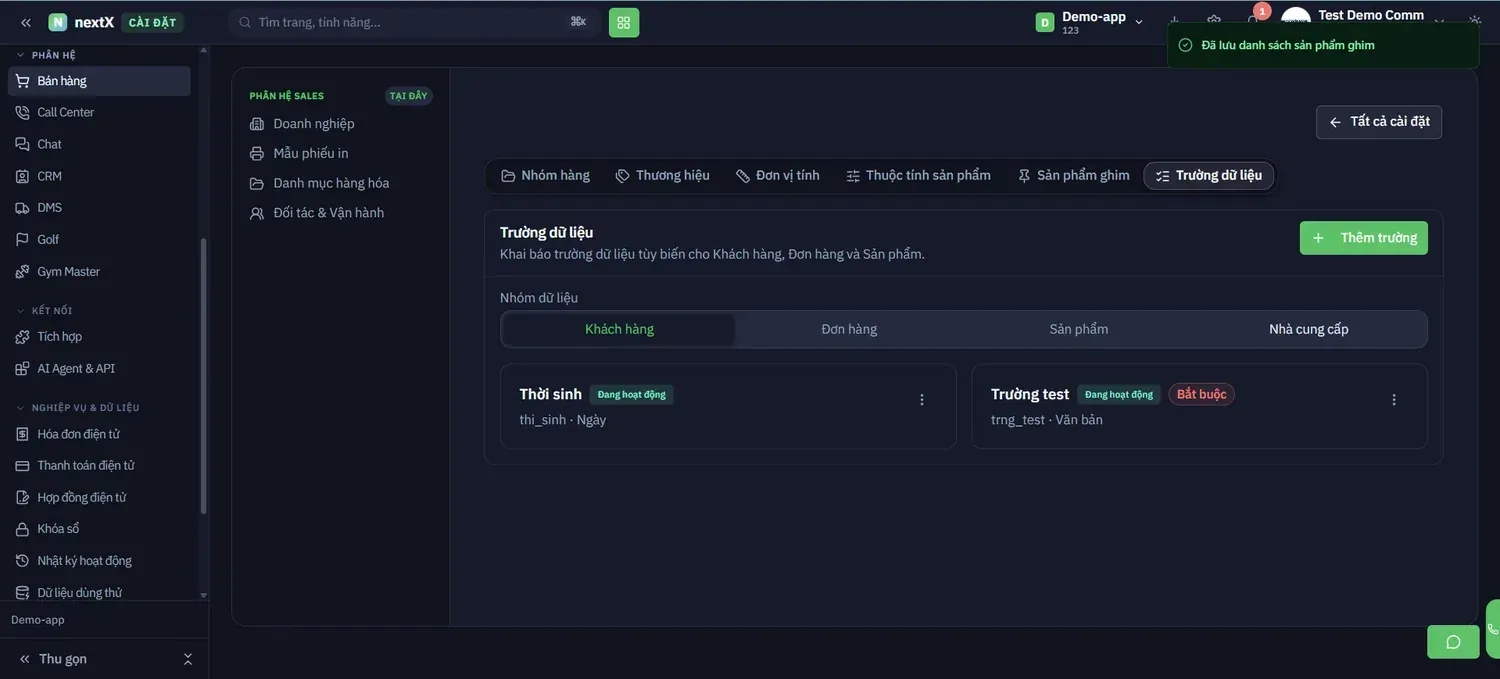The width and height of the screenshot is (1500, 679).
Task: Toggle the light theme sun icon
Action: click(x=1475, y=21)
